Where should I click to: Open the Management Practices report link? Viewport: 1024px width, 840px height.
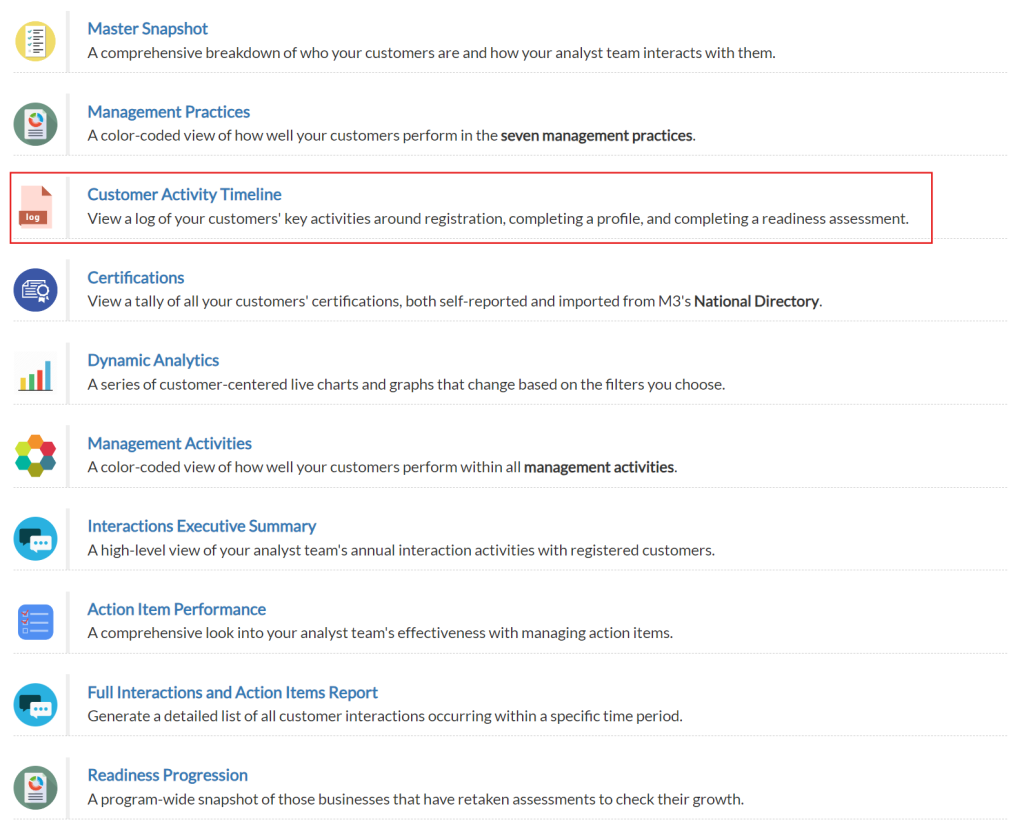tap(168, 112)
